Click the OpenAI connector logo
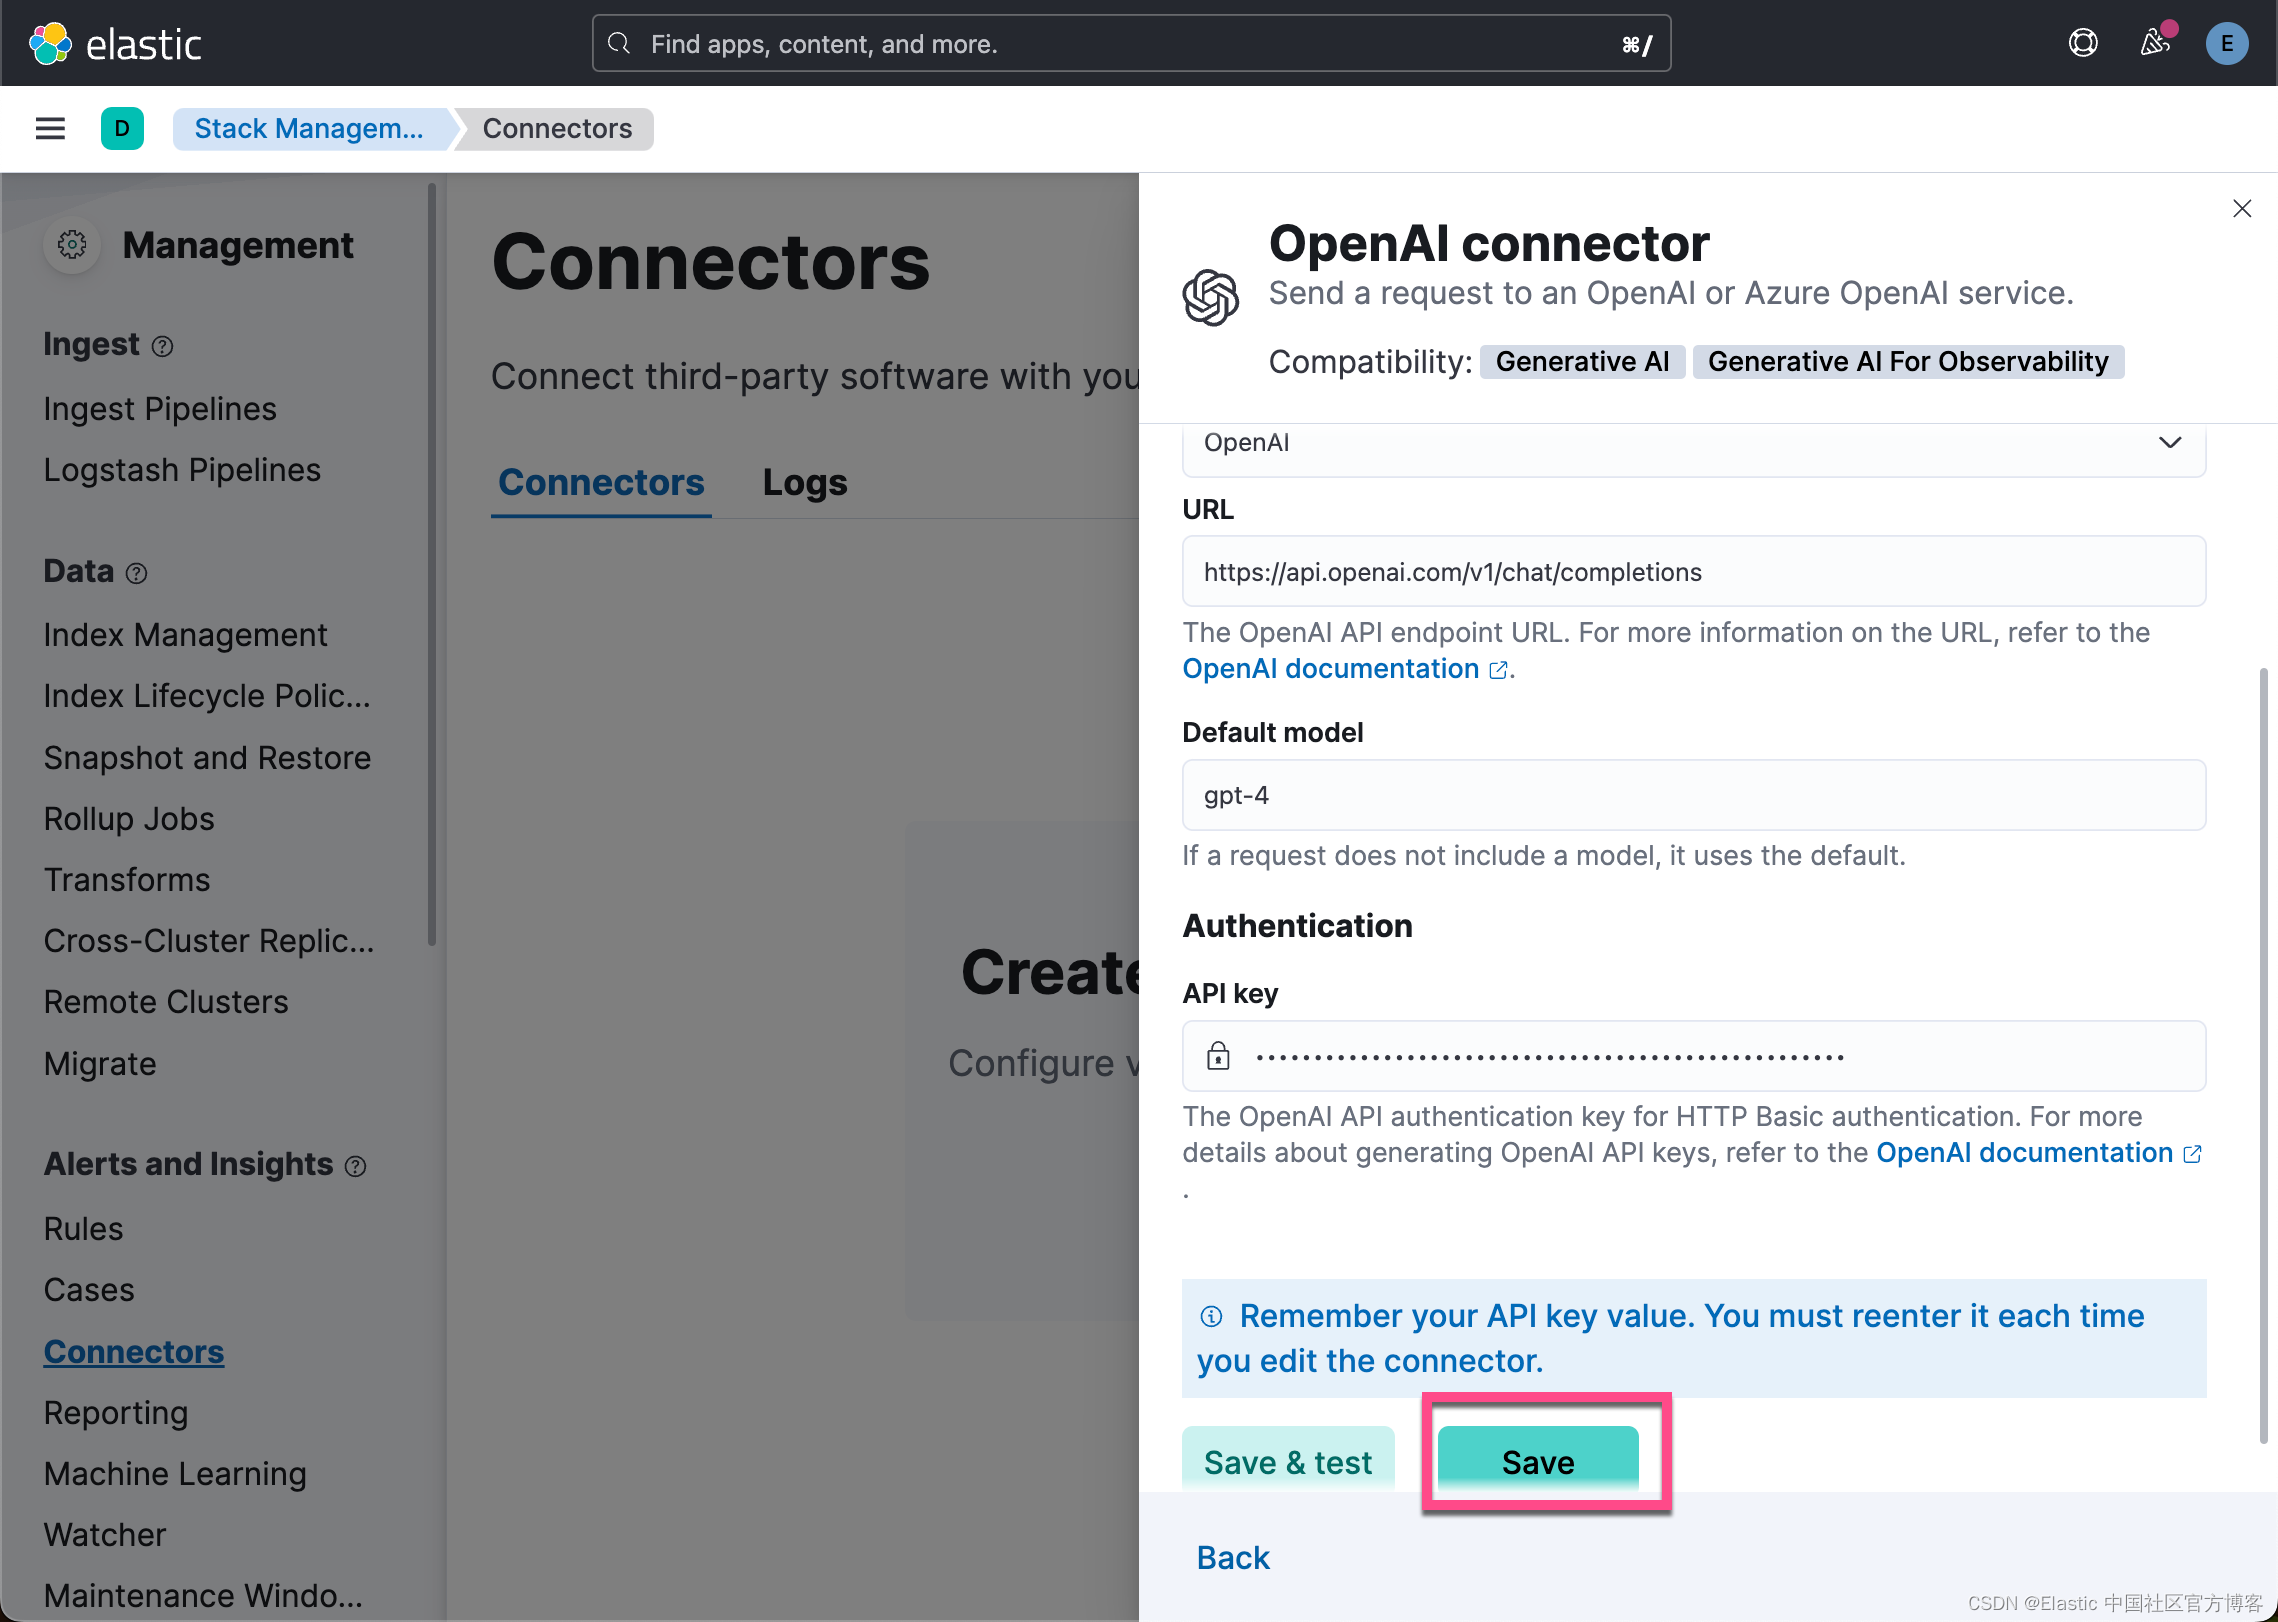 [x=1211, y=297]
